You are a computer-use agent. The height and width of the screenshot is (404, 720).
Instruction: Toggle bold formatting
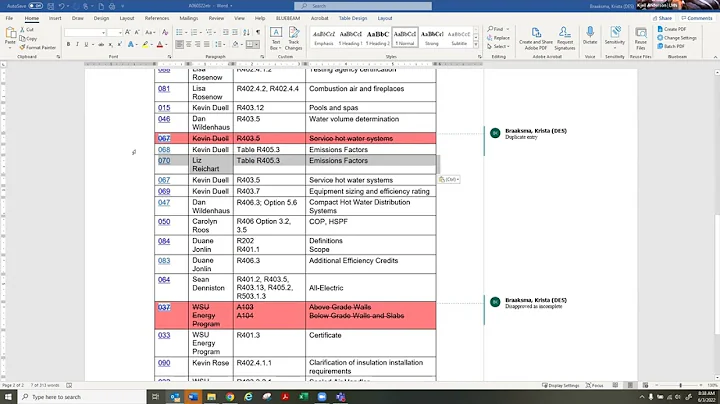click(68, 44)
